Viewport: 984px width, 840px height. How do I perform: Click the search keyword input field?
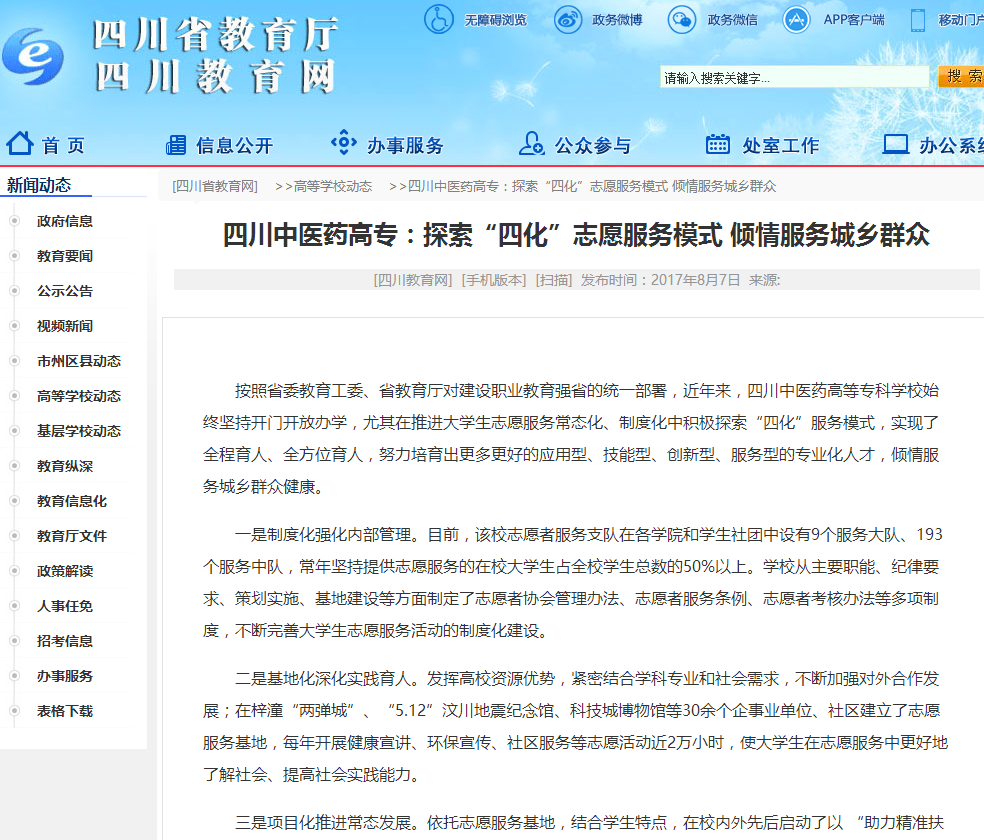tap(795, 78)
